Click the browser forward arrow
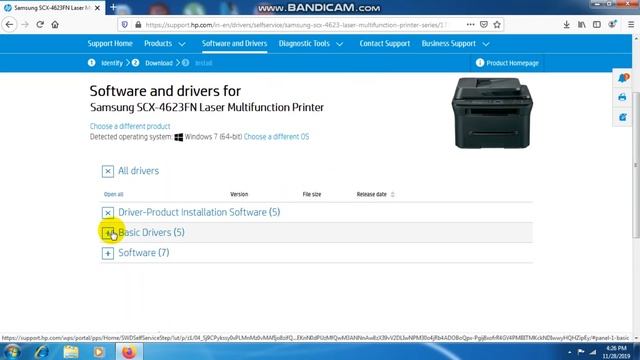 [25, 24]
